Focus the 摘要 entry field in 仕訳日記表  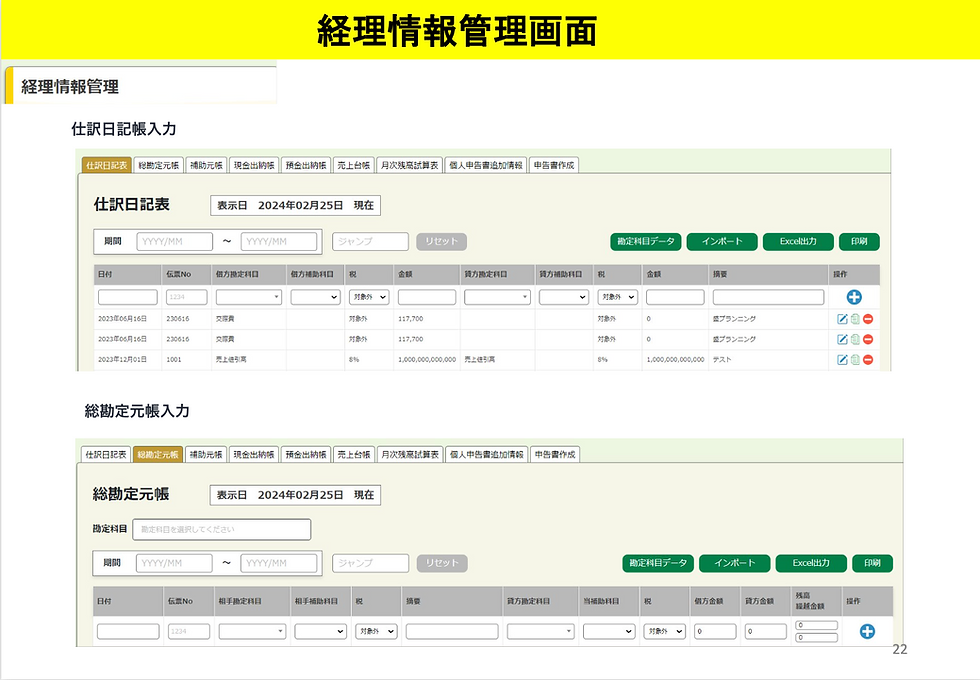click(x=768, y=297)
